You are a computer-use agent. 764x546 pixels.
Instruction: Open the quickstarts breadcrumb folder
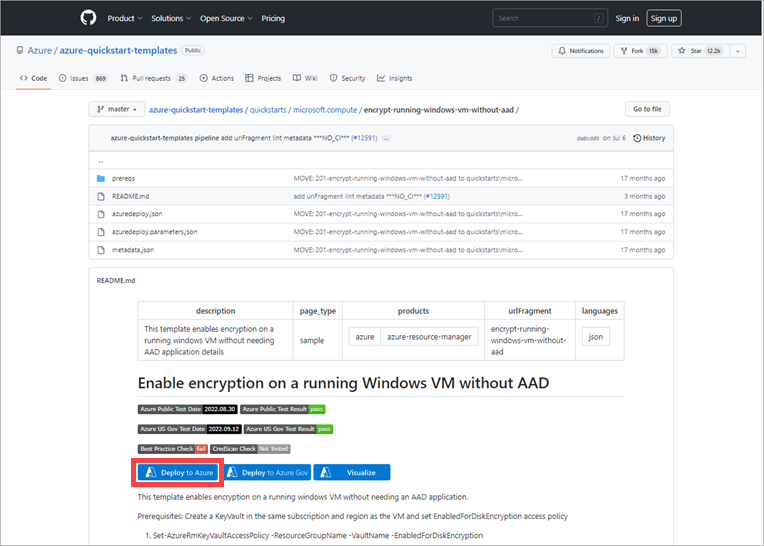[x=268, y=110]
